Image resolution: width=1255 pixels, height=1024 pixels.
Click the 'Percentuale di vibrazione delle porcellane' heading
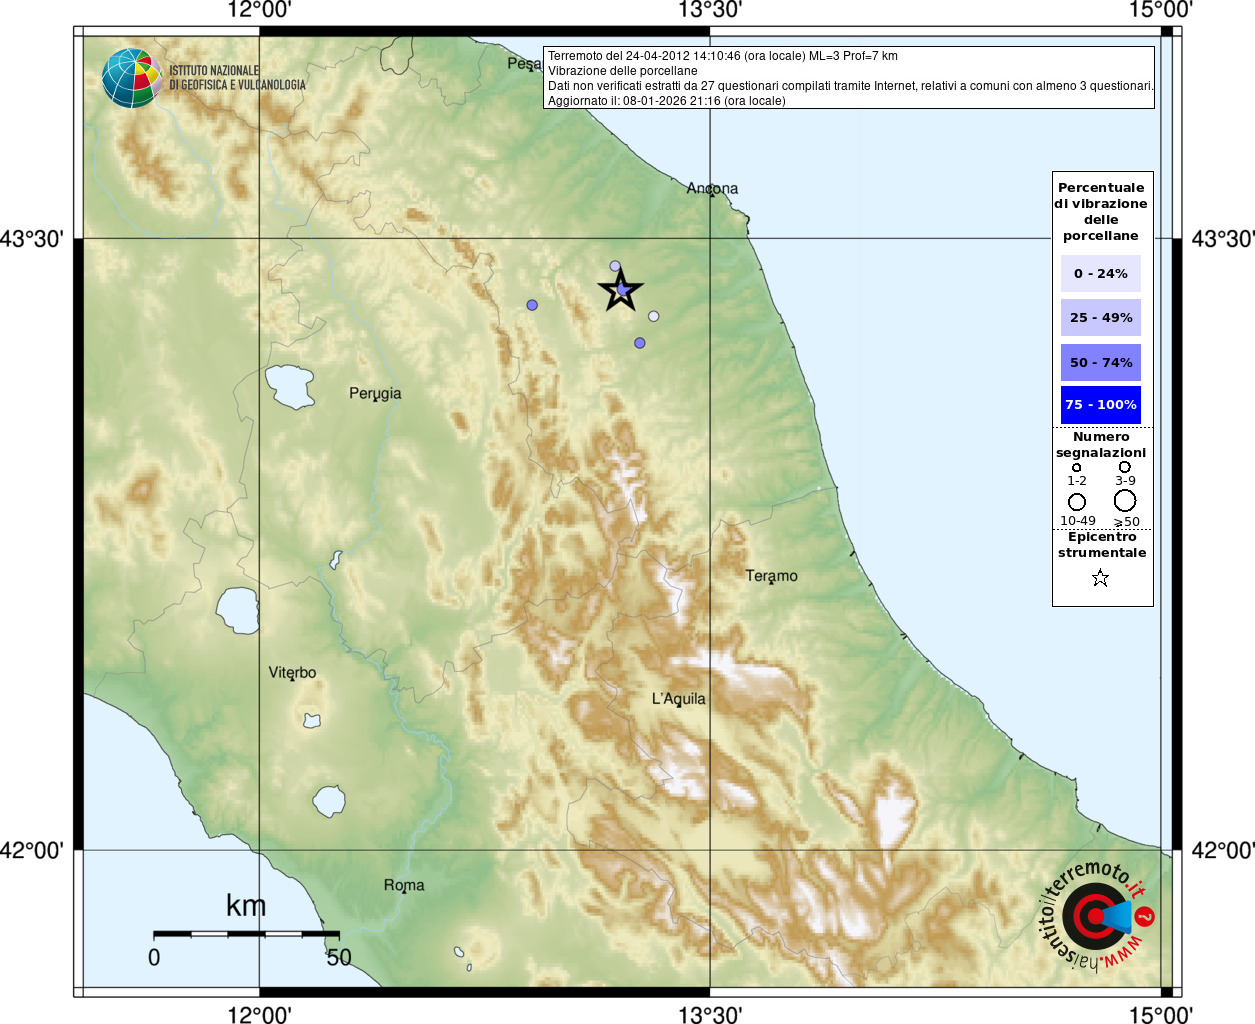[1101, 211]
